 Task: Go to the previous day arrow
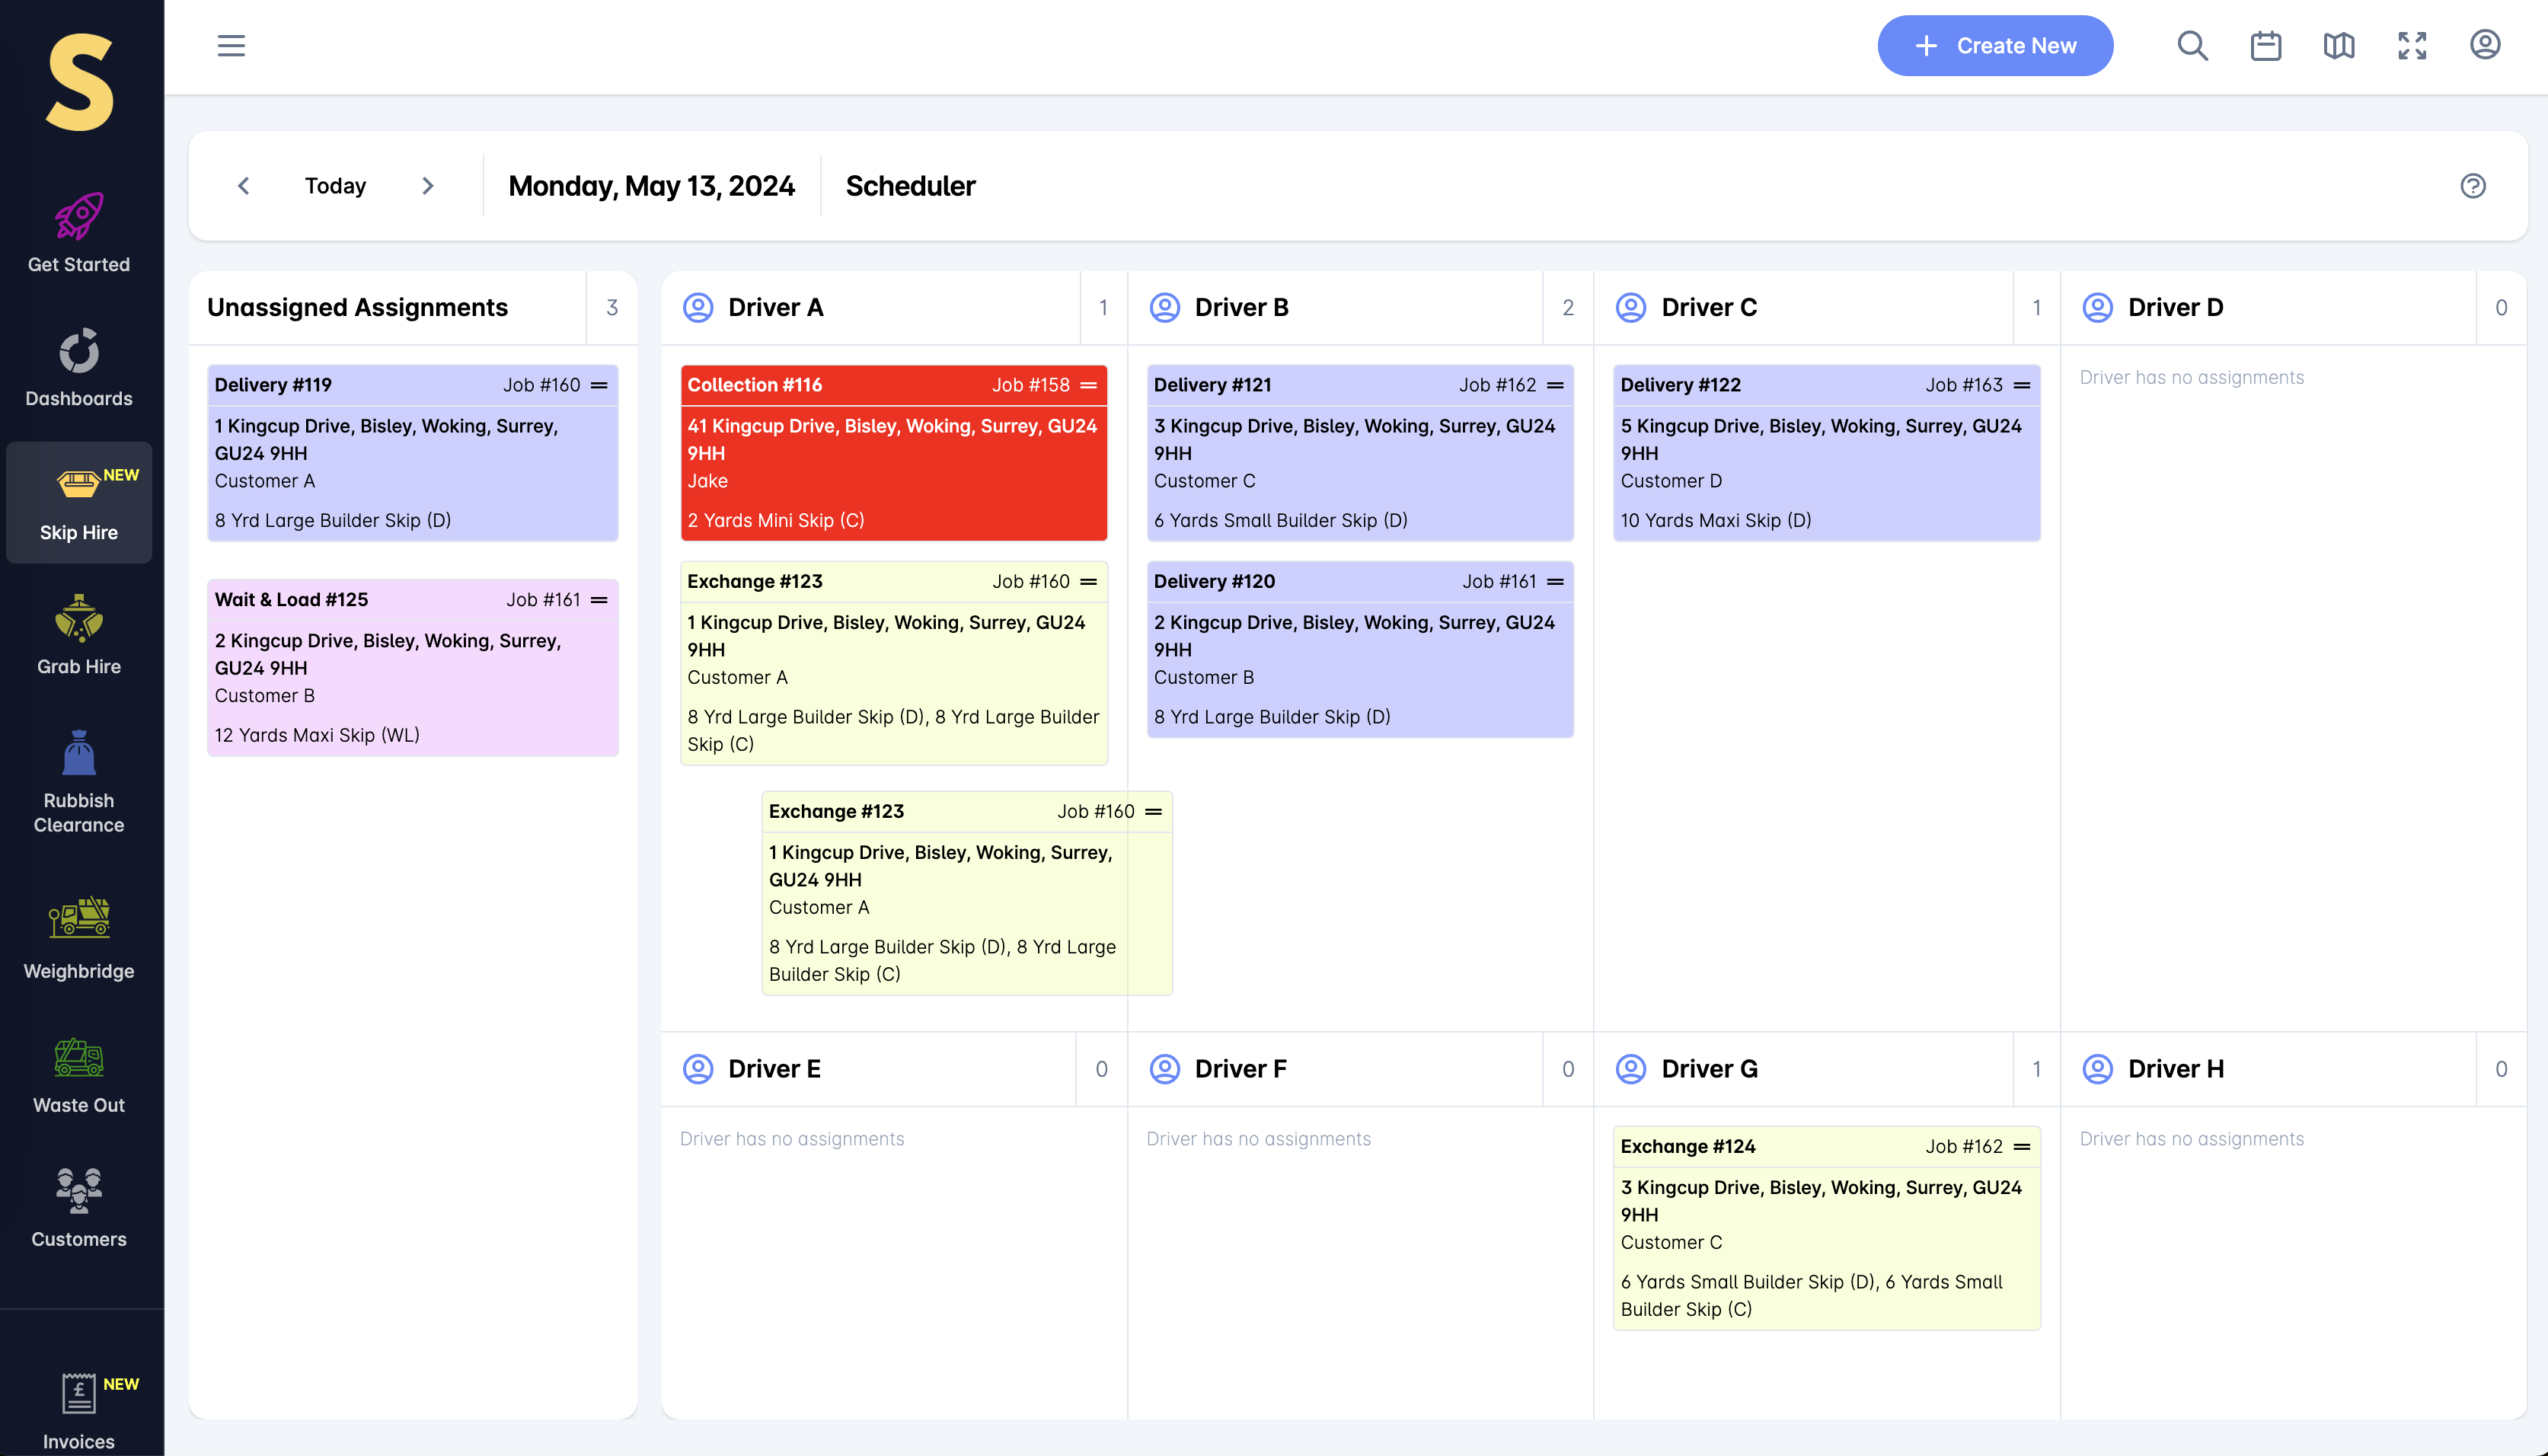click(x=243, y=186)
